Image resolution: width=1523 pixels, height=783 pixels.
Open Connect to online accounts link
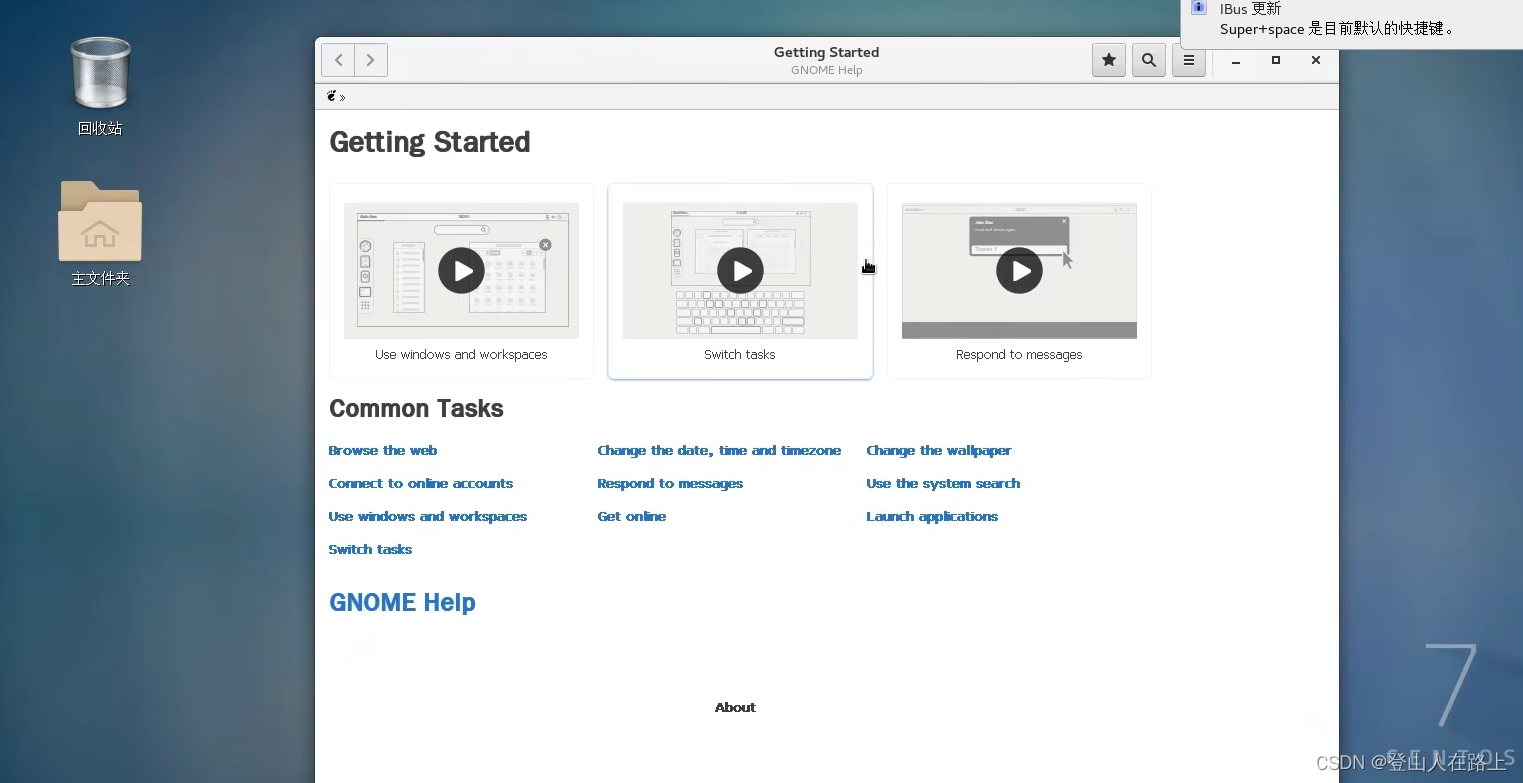[x=421, y=483]
